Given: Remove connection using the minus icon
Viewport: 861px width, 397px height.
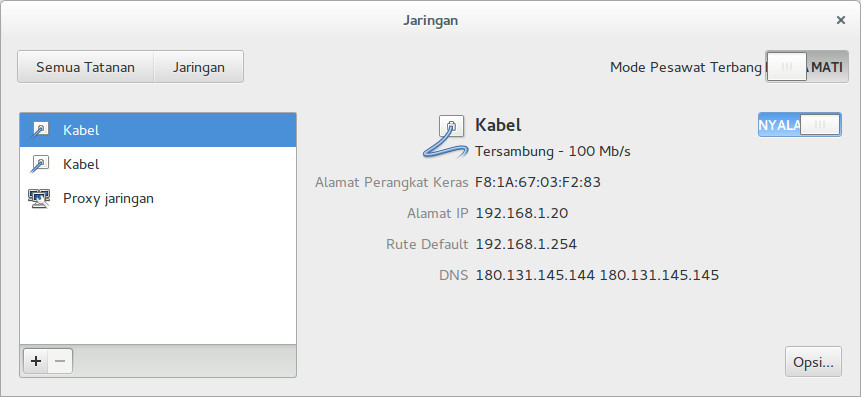Looking at the screenshot, I should [x=60, y=361].
